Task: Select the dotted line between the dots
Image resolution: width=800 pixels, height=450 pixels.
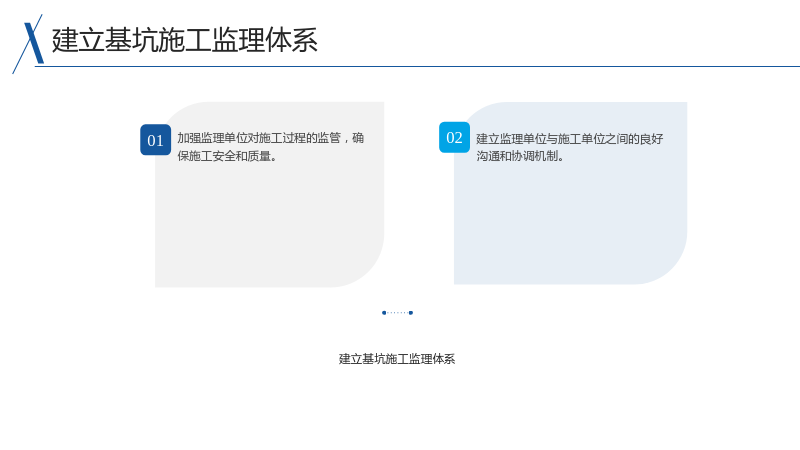Action: 397,313
